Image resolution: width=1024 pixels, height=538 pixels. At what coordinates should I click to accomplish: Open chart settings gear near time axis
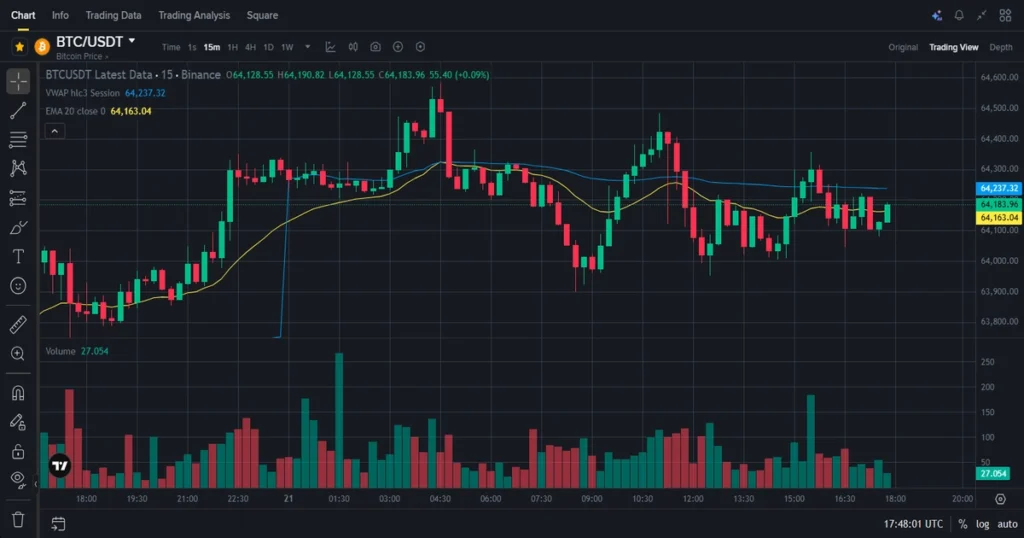[1000, 499]
